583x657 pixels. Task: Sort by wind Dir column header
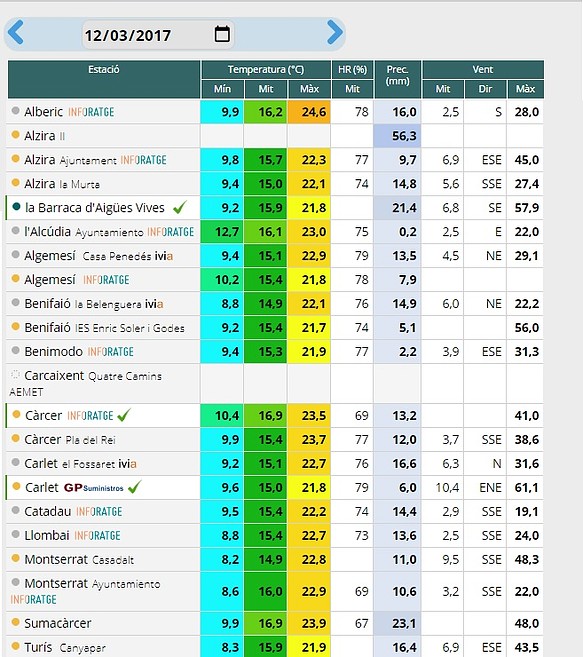click(485, 89)
